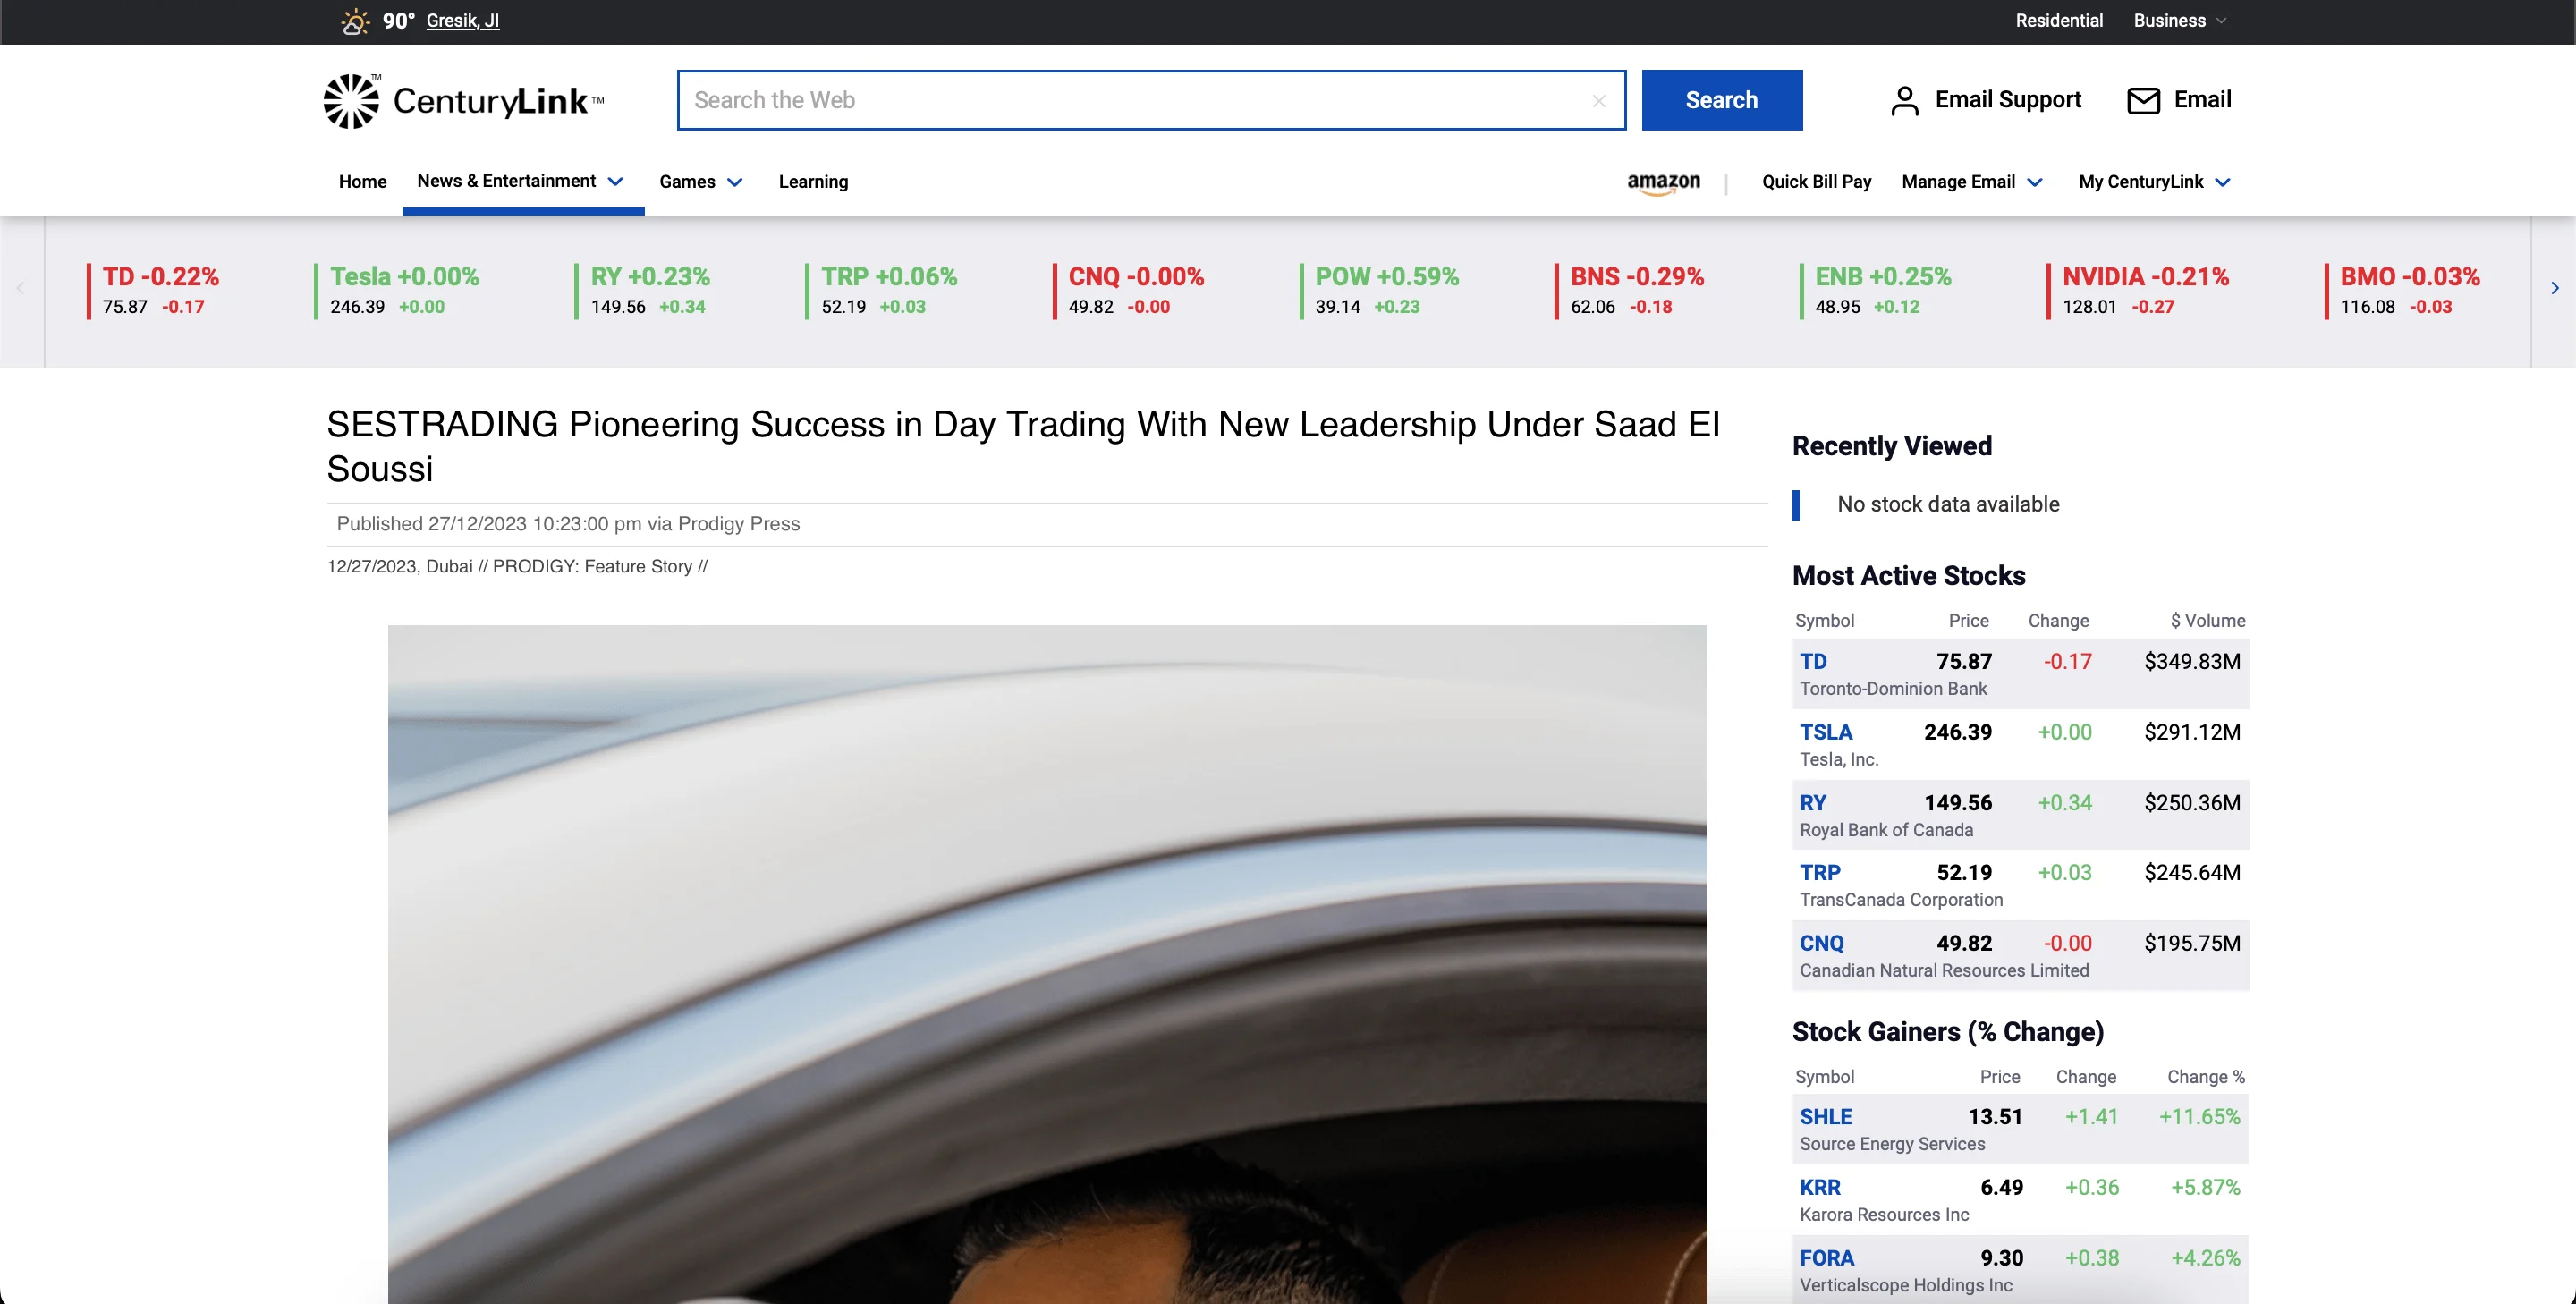Expand the Games menu chevron
Image resolution: width=2576 pixels, height=1304 pixels.
point(735,182)
